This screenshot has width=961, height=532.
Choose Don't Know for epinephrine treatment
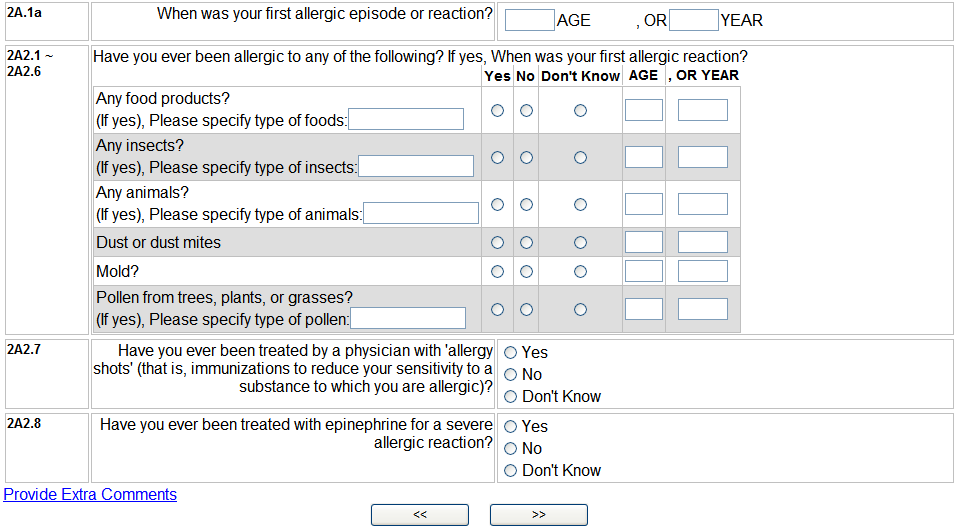pyautogui.click(x=511, y=470)
